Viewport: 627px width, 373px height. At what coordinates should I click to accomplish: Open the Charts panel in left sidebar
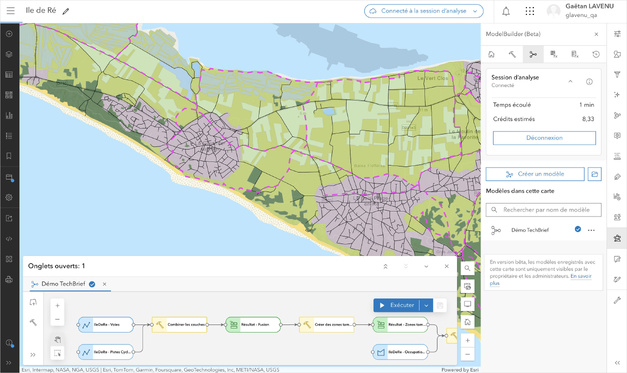[x=9, y=115]
